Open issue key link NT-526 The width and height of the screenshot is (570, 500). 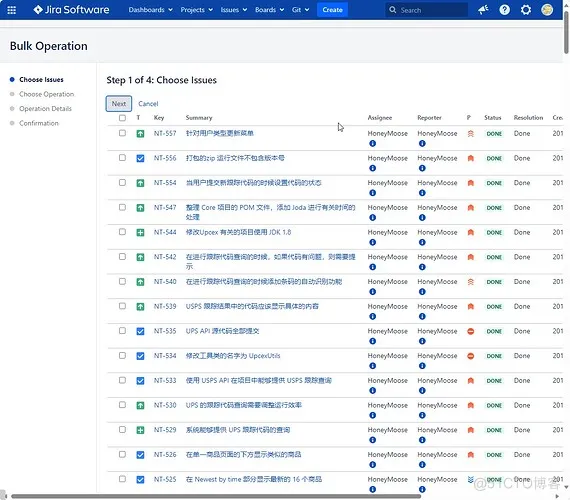pos(165,455)
